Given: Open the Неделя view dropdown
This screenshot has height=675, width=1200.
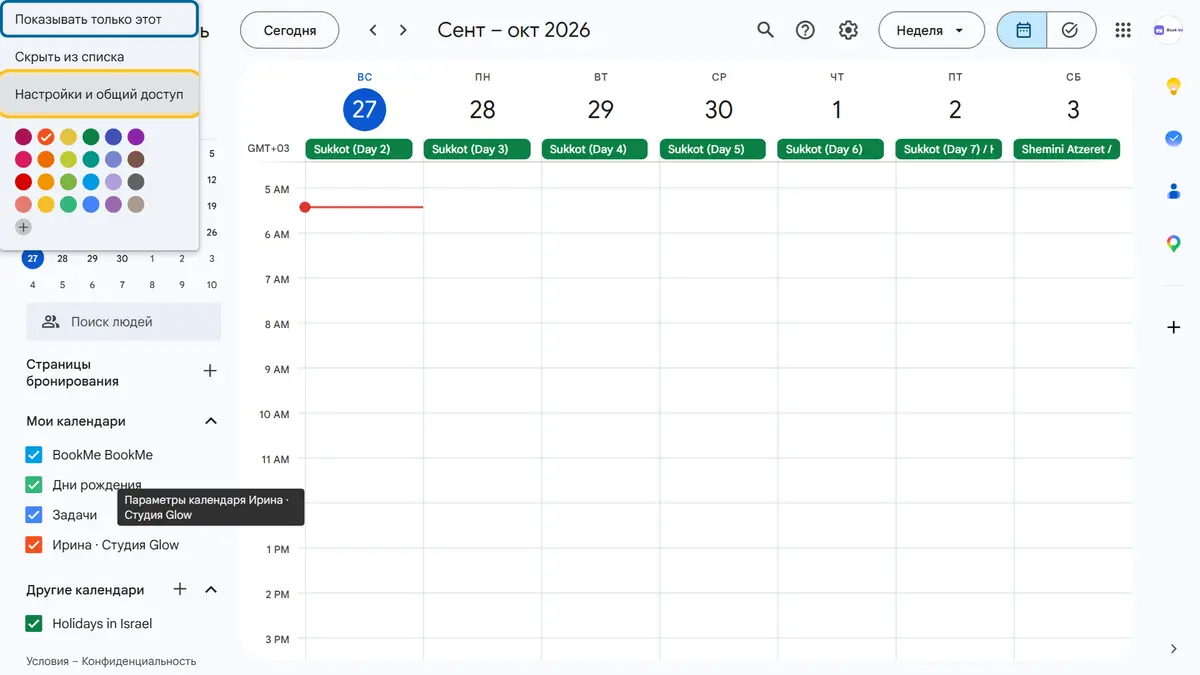Looking at the screenshot, I should [930, 30].
